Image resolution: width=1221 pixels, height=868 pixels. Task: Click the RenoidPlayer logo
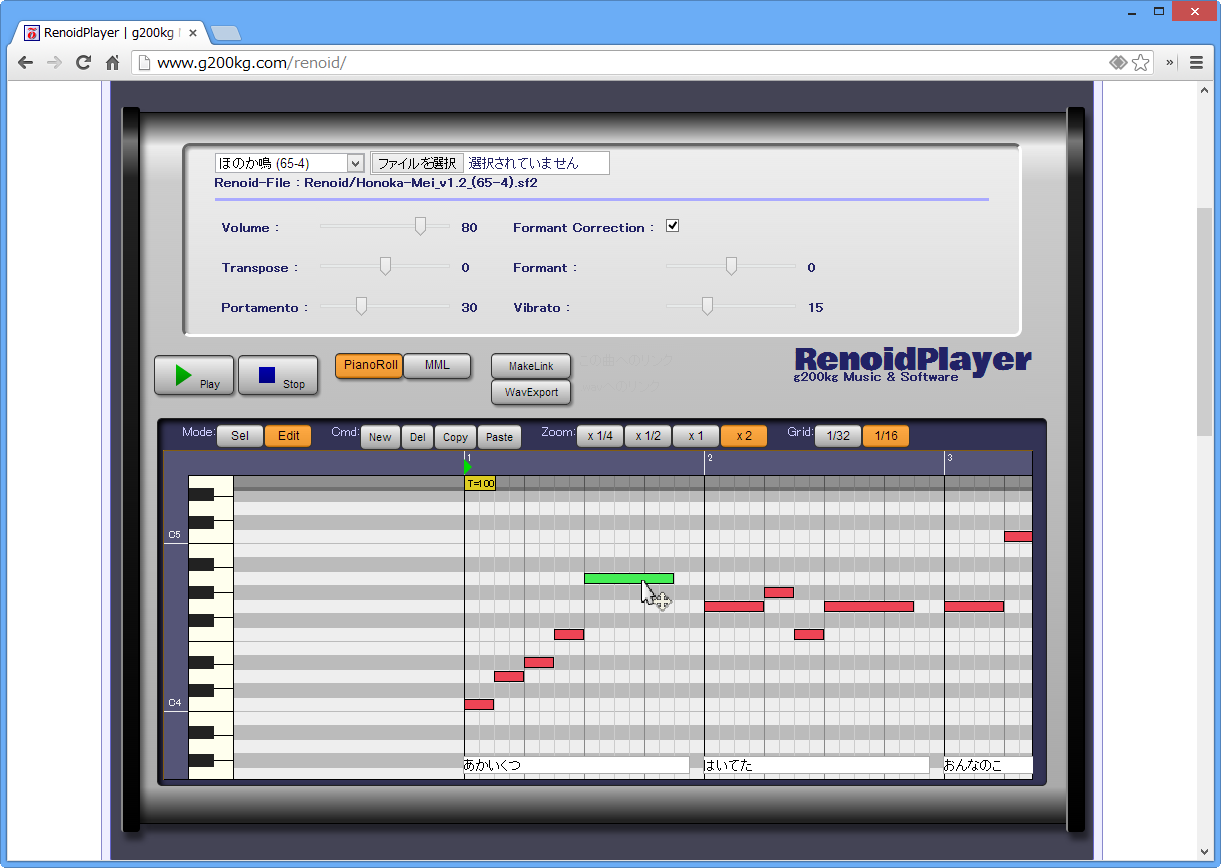point(913,364)
